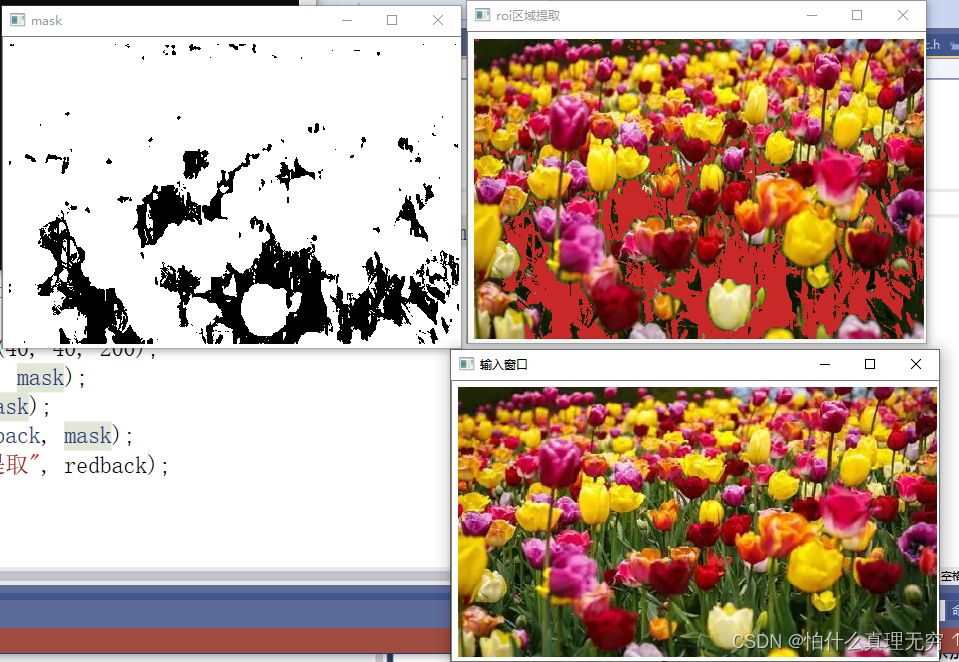Click the red-background tulip image in roi window
Viewport: 959px width, 662px height.
[699, 189]
